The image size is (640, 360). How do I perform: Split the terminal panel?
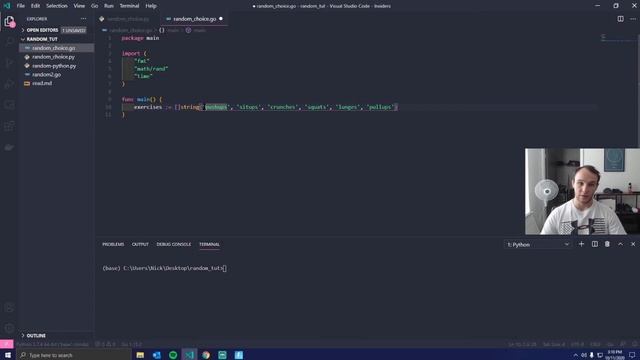coord(595,244)
